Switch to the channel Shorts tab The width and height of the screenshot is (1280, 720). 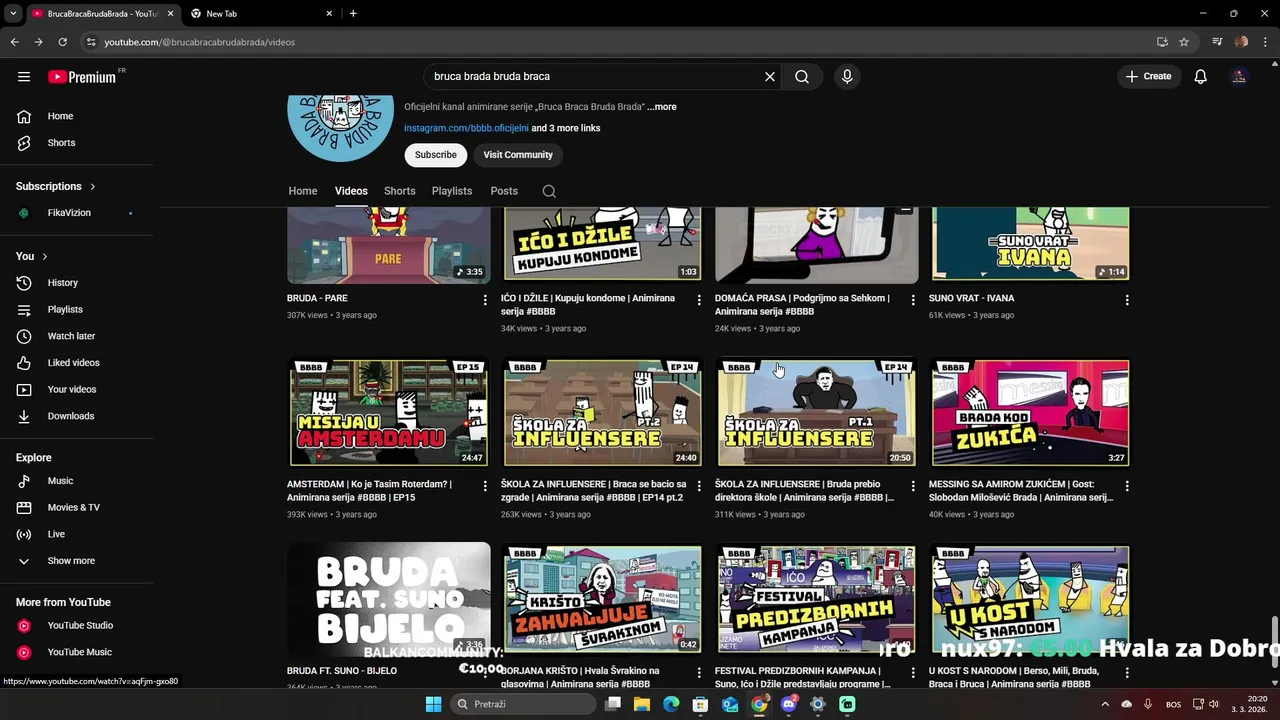tap(399, 191)
